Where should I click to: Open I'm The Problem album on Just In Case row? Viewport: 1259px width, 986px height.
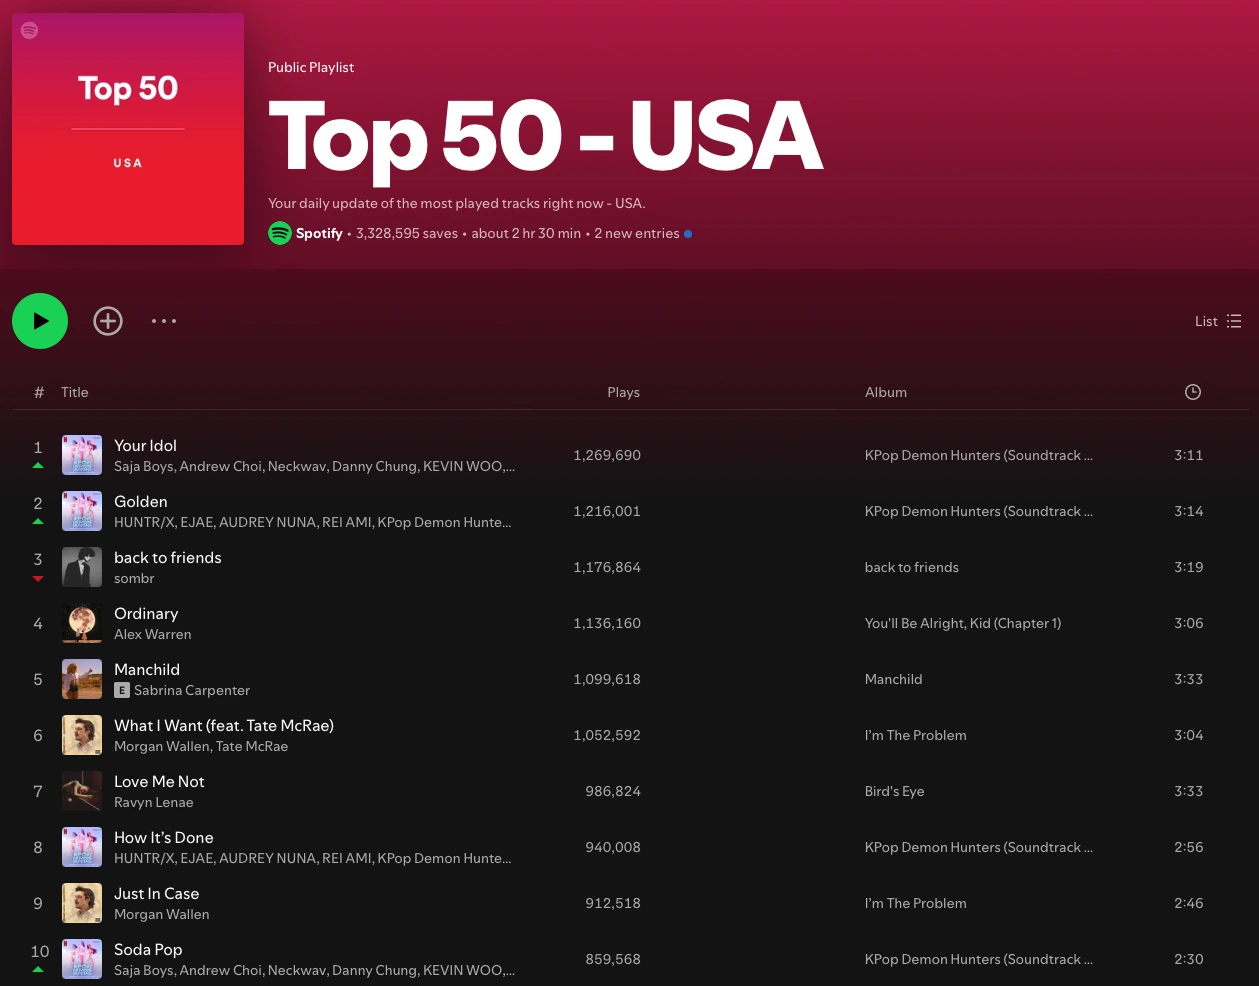[x=916, y=903]
